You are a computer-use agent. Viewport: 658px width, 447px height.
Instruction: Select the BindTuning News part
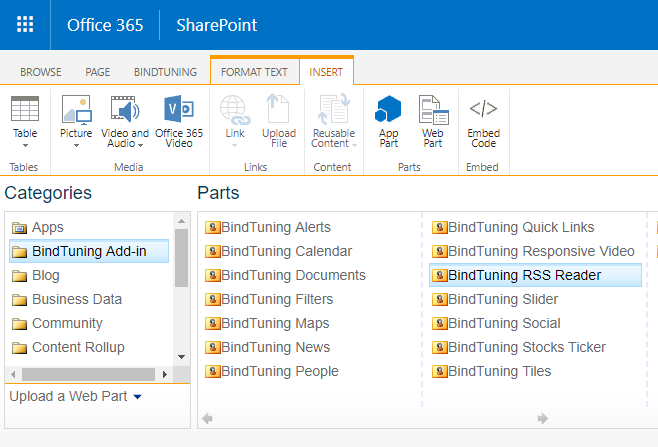[267, 347]
